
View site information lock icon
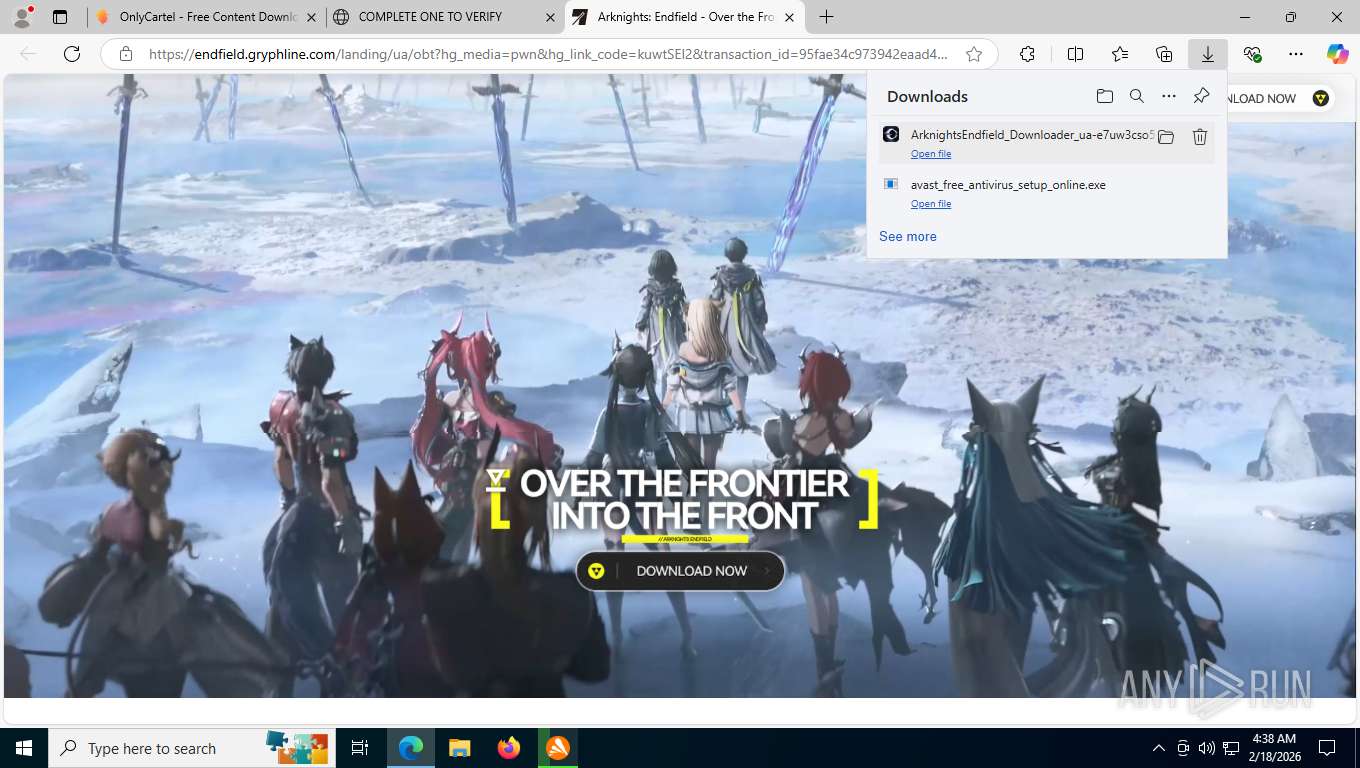coord(126,54)
